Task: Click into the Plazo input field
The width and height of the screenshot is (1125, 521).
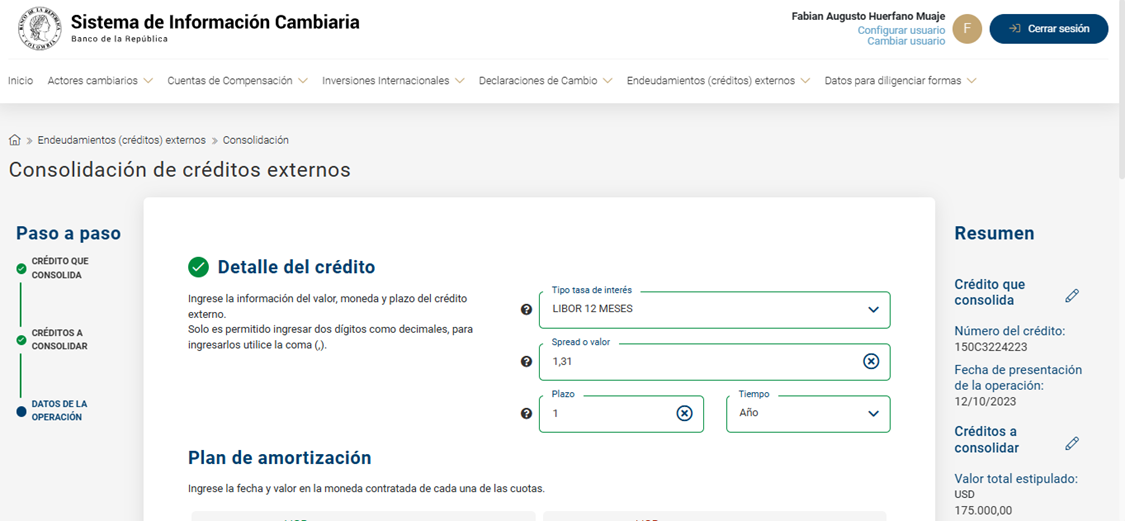Action: [607, 414]
